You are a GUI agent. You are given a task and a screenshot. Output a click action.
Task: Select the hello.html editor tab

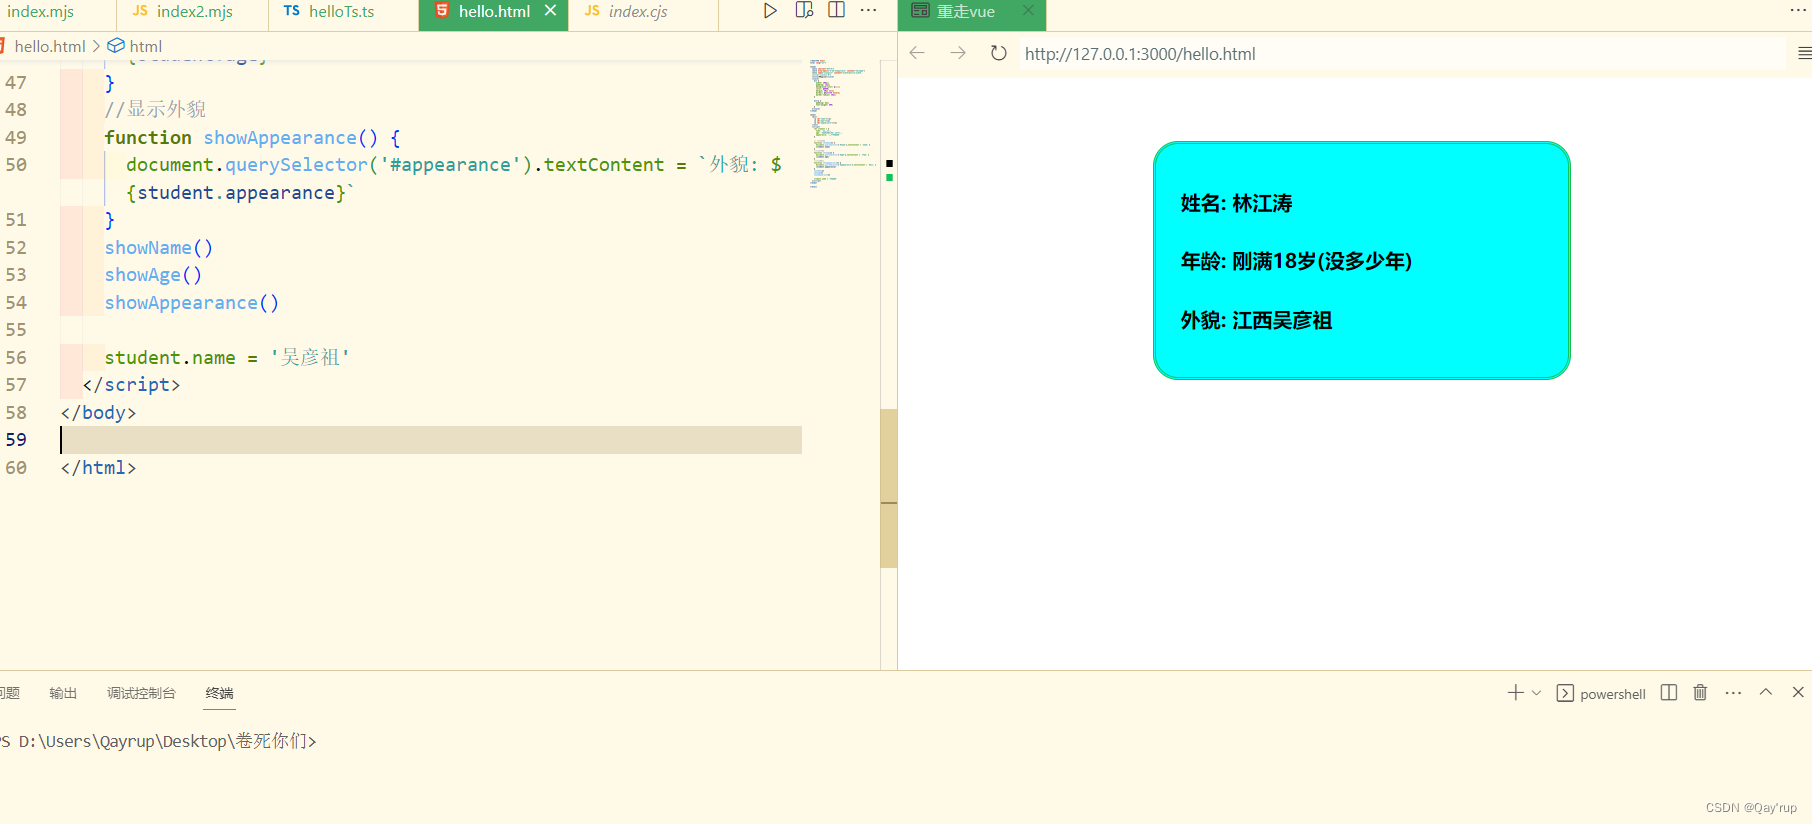(x=494, y=12)
